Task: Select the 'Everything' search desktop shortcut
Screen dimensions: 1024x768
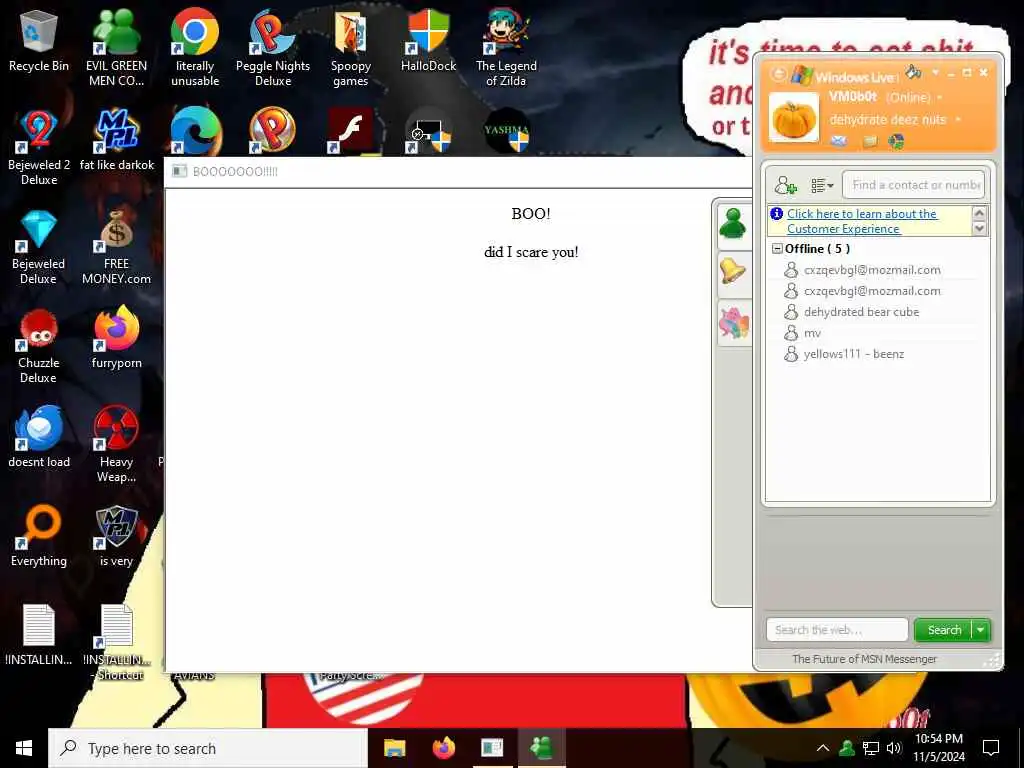Action: (39, 536)
